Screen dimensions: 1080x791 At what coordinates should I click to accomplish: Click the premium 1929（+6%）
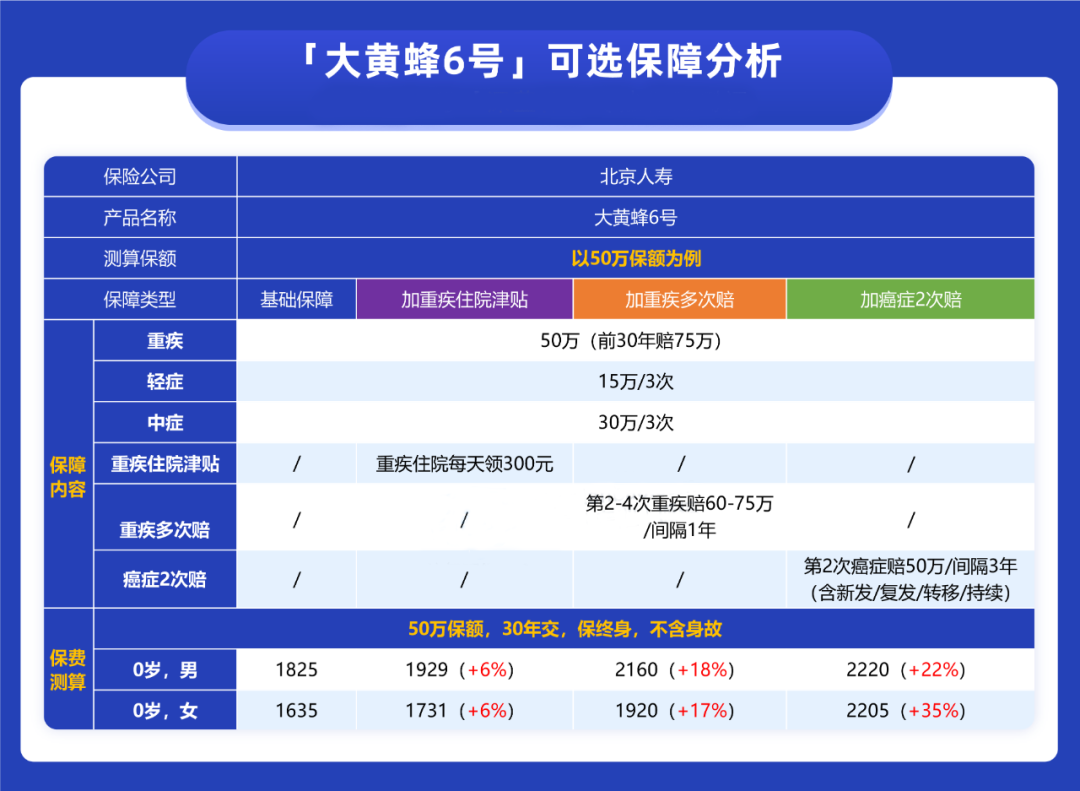[x=461, y=670]
